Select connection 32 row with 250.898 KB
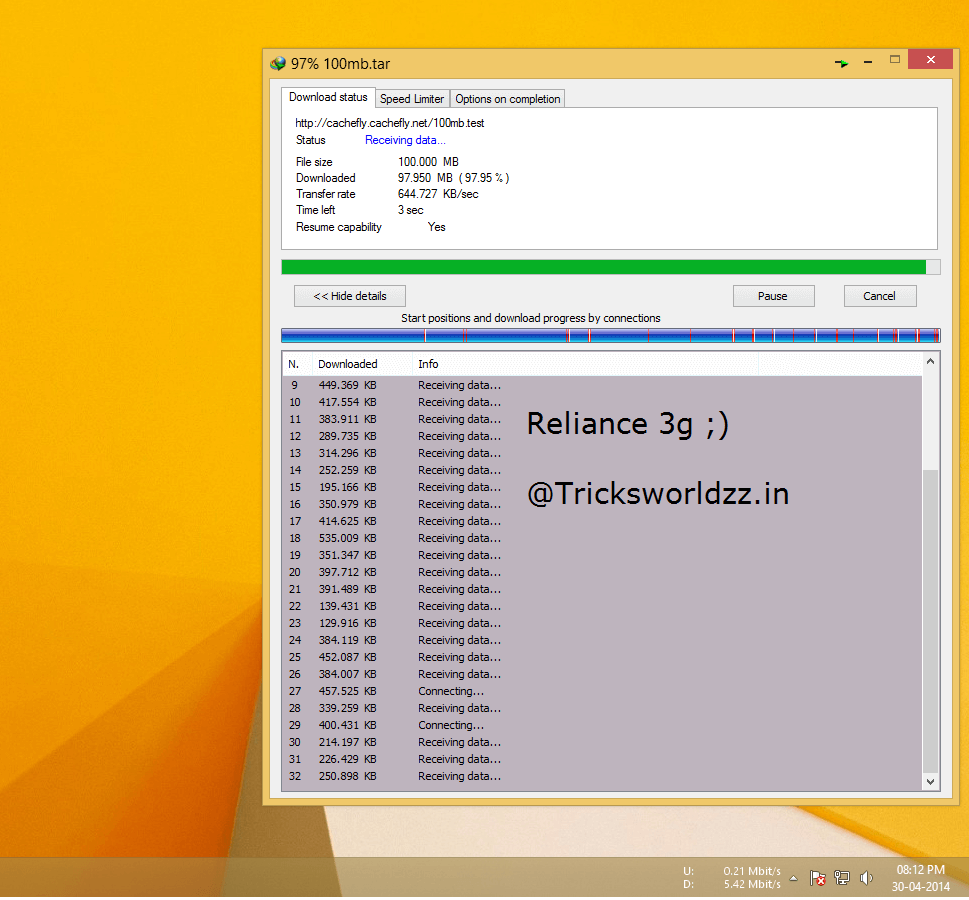Image resolution: width=969 pixels, height=900 pixels. pyautogui.click(x=603, y=776)
